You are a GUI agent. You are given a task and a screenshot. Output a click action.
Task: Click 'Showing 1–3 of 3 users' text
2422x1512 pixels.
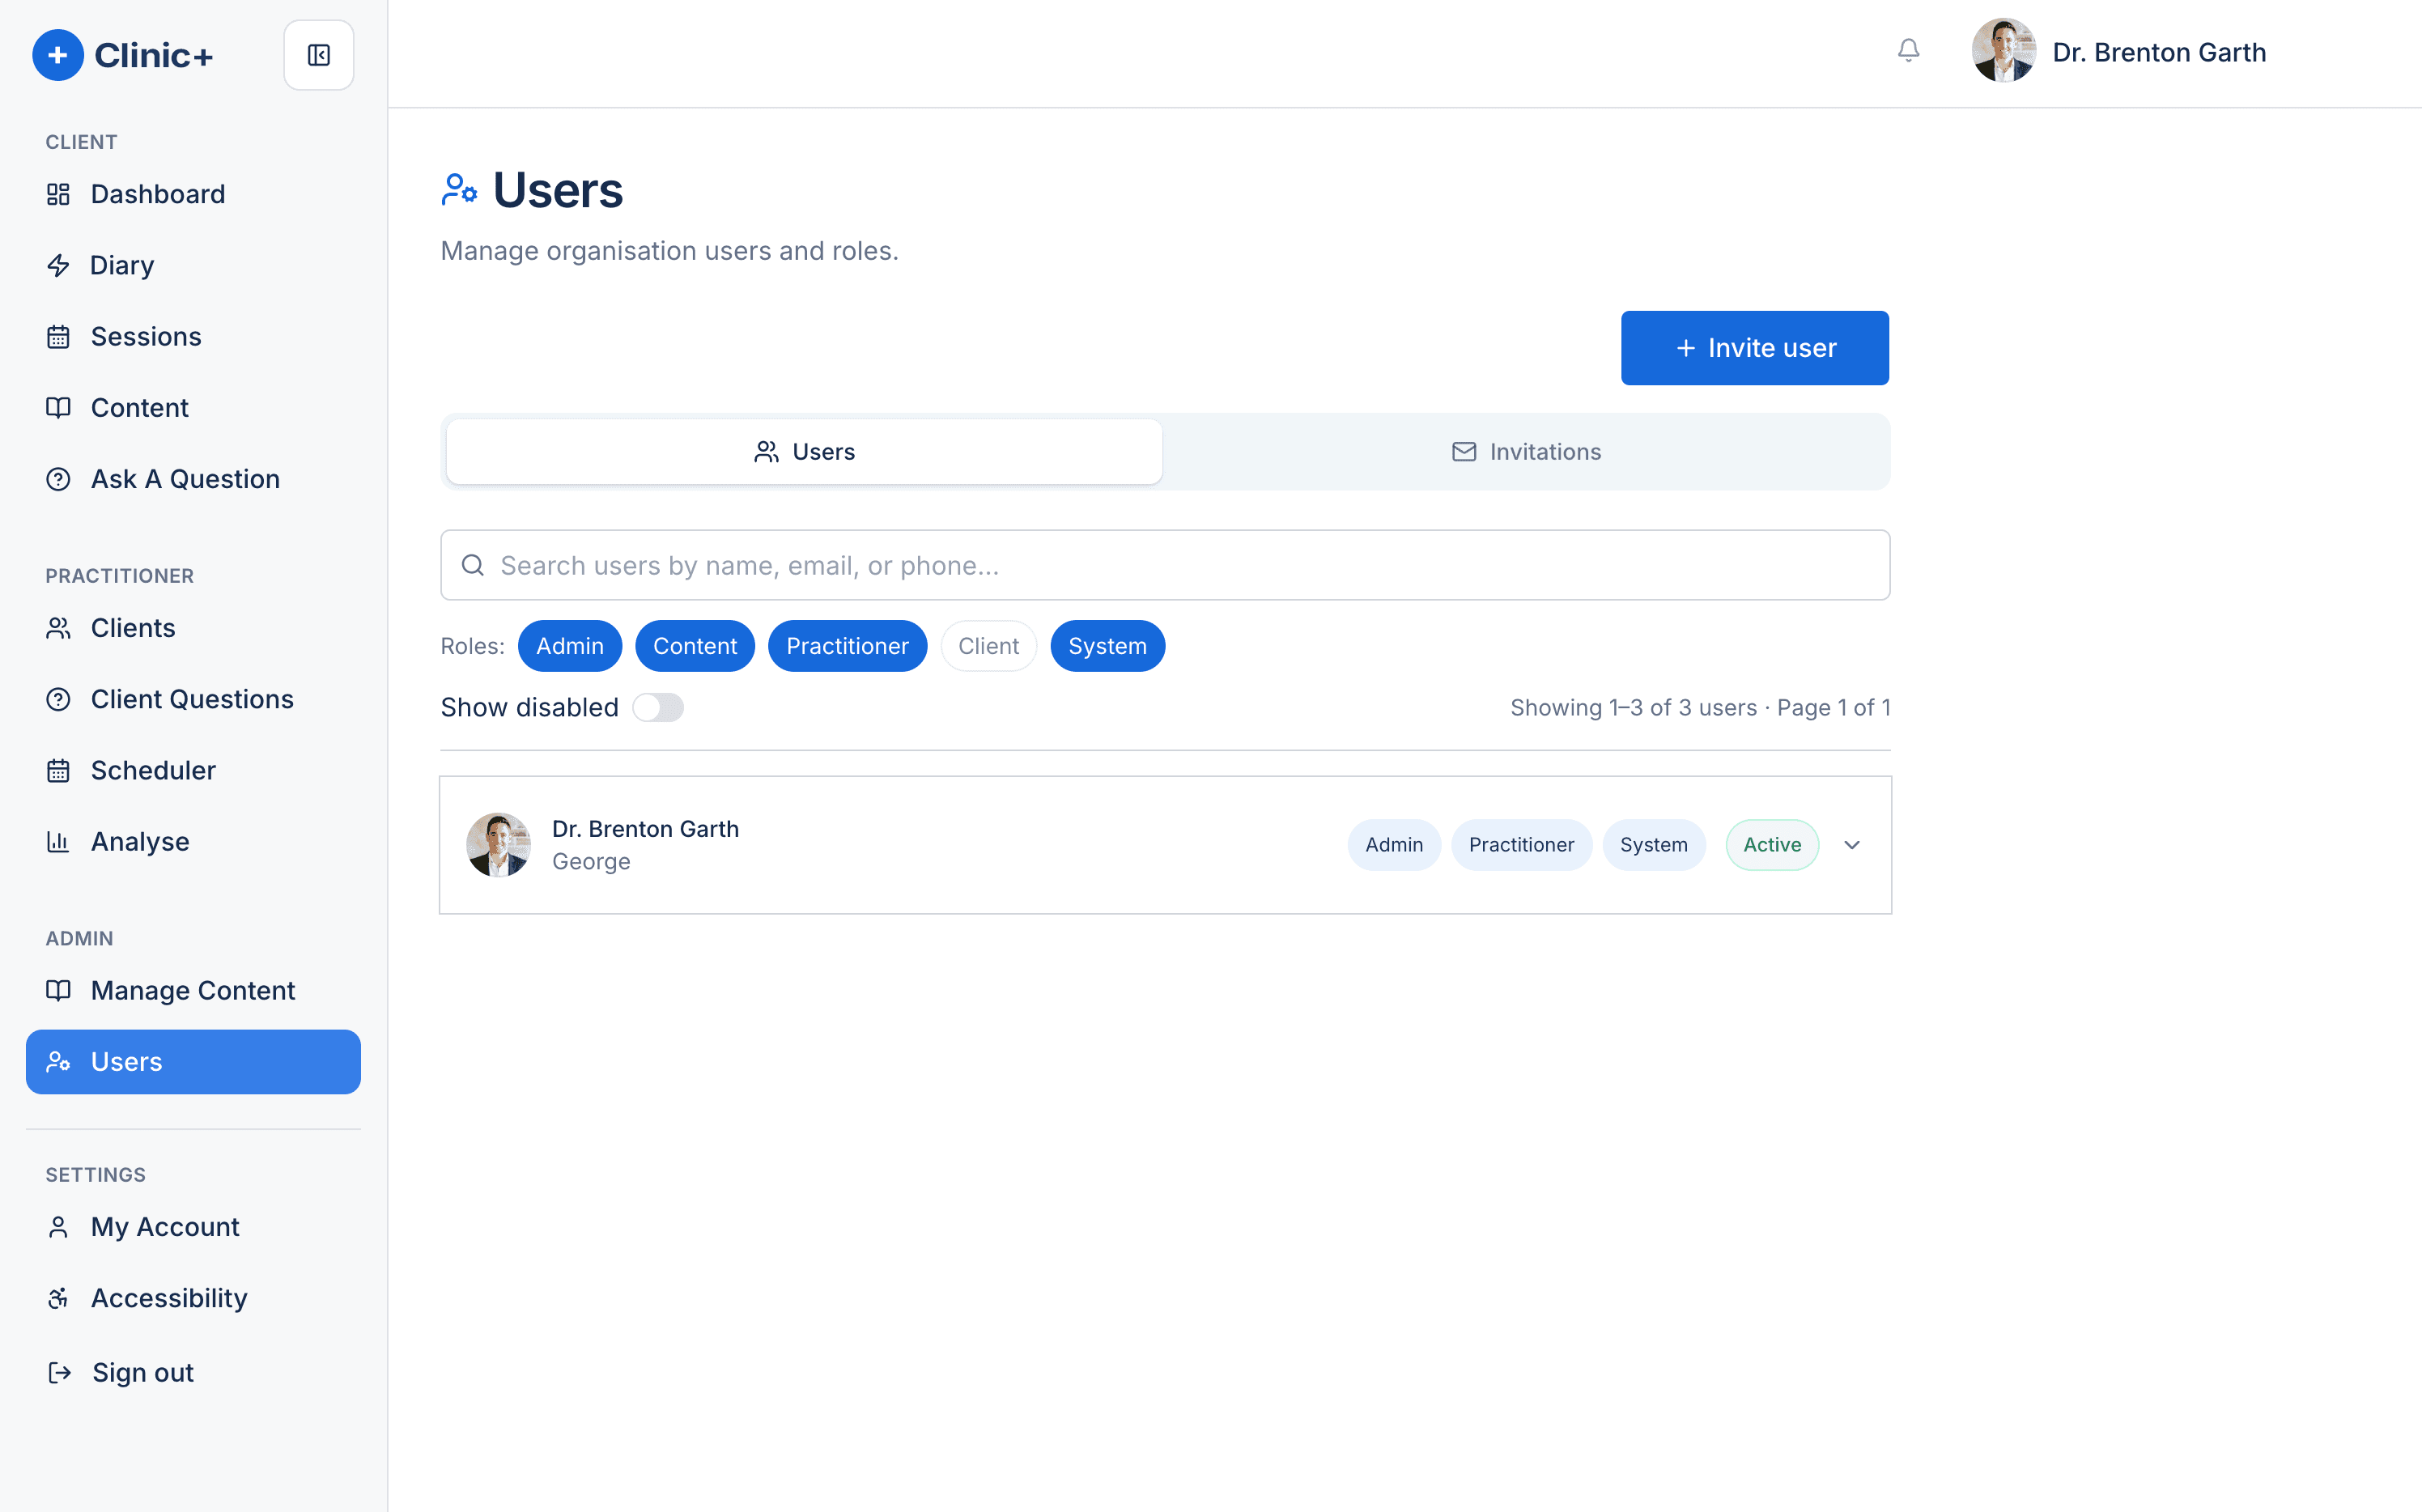pos(1633,707)
